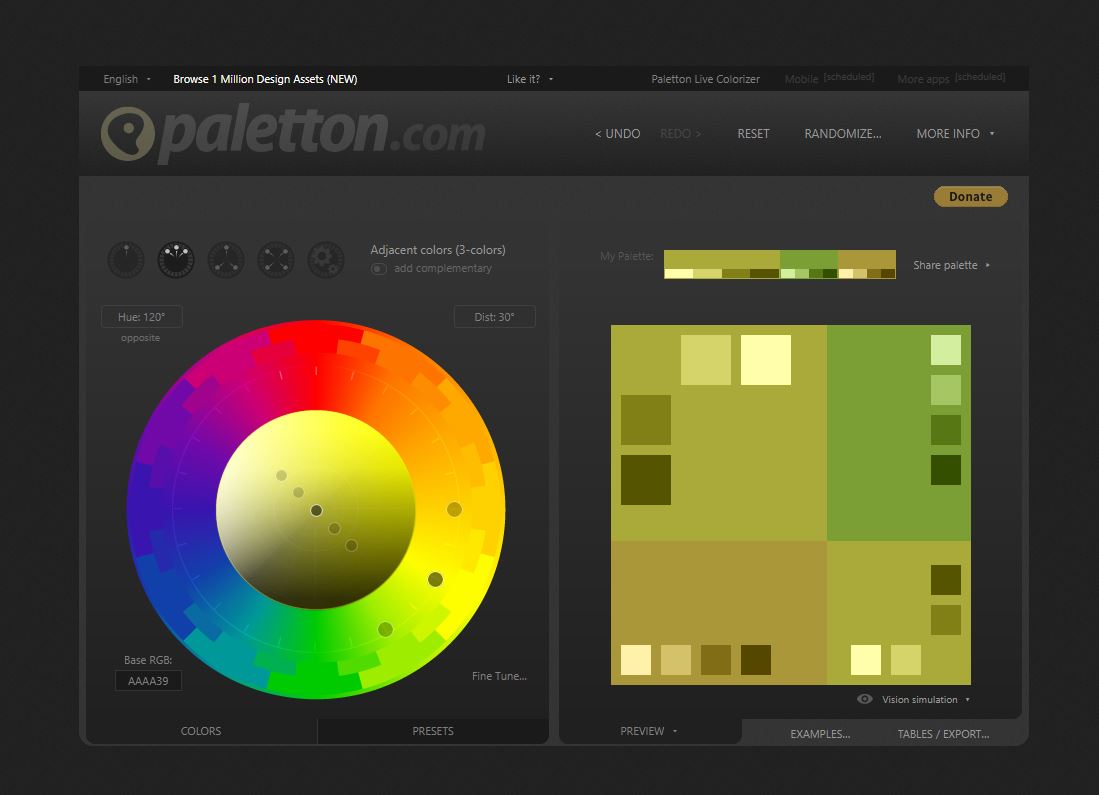This screenshot has height=795, width=1099.
Task: Select the adjacent colors 3-color scheme icon
Action: pyautogui.click(x=176, y=260)
